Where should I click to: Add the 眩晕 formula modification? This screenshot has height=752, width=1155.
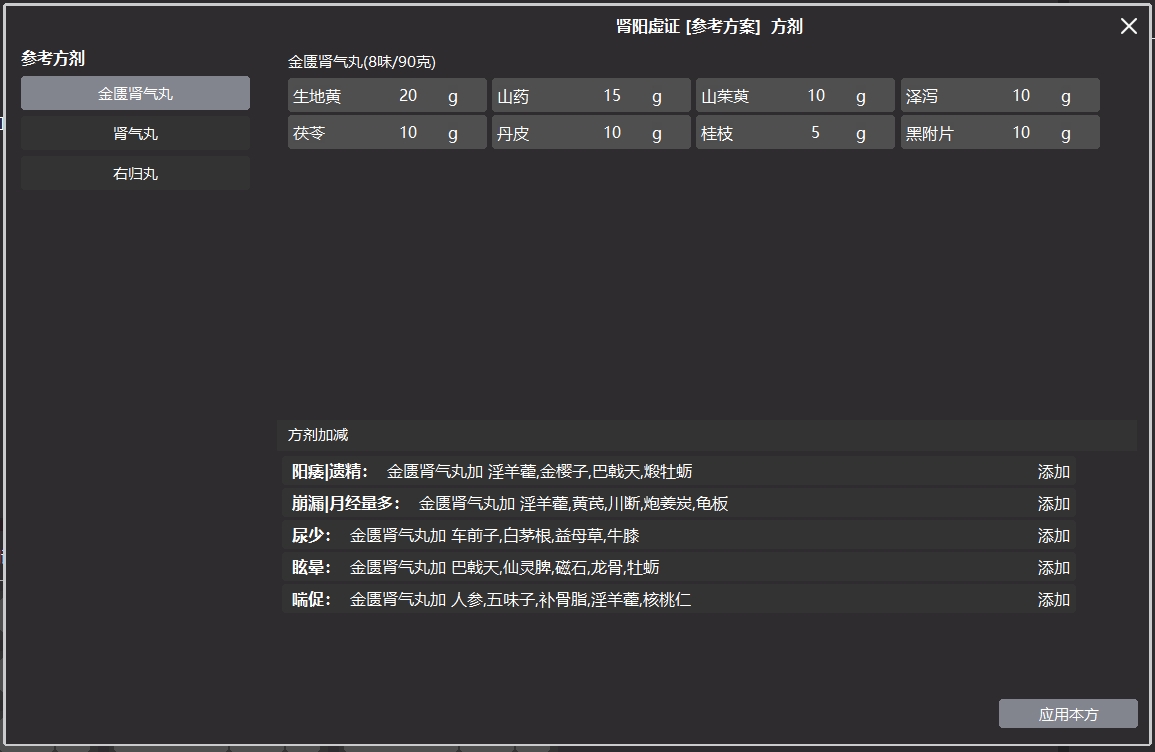tap(1053, 567)
